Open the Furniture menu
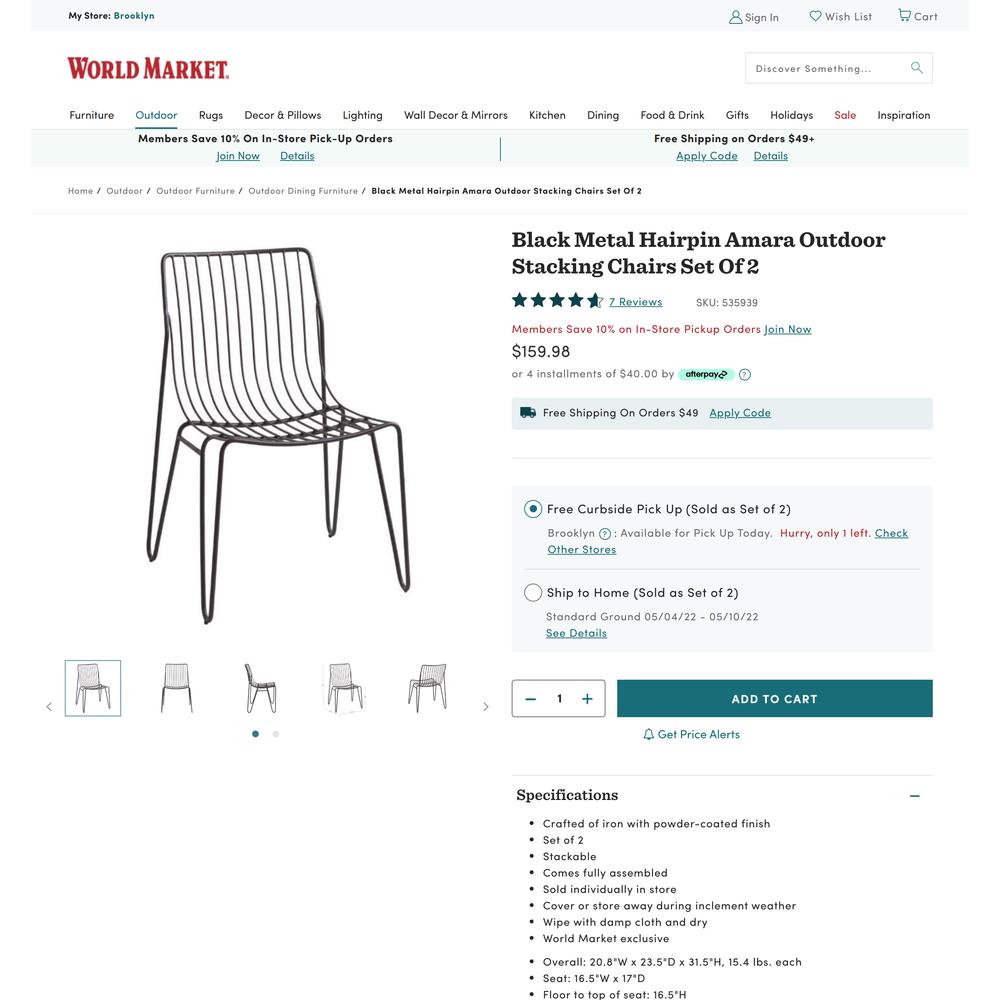Screen dimensions: 1000x1000 (x=92, y=115)
